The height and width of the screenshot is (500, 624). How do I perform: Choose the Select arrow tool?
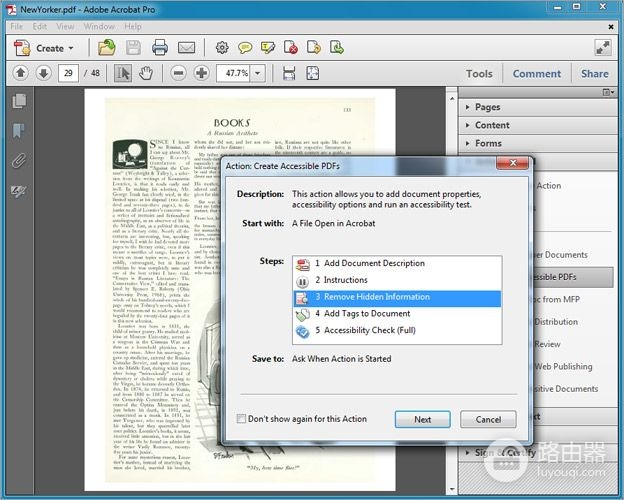pyautogui.click(x=123, y=73)
